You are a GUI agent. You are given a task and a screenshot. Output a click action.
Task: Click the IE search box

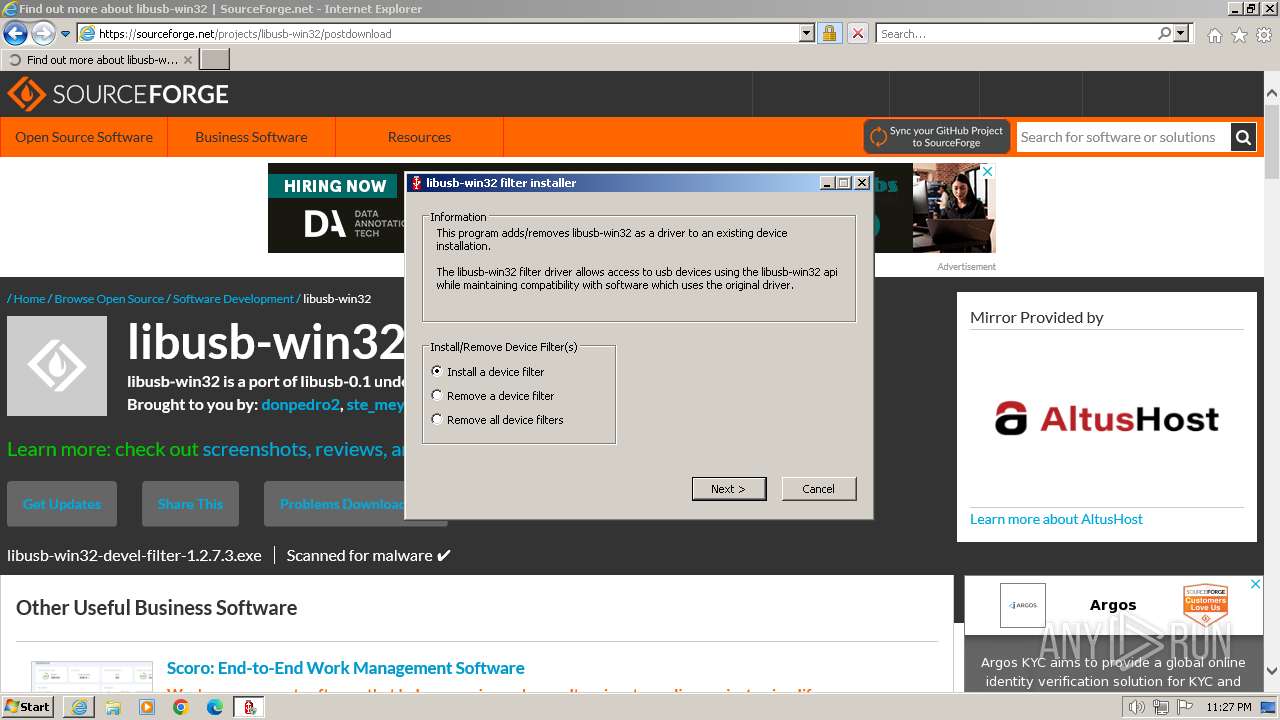coord(1015,33)
